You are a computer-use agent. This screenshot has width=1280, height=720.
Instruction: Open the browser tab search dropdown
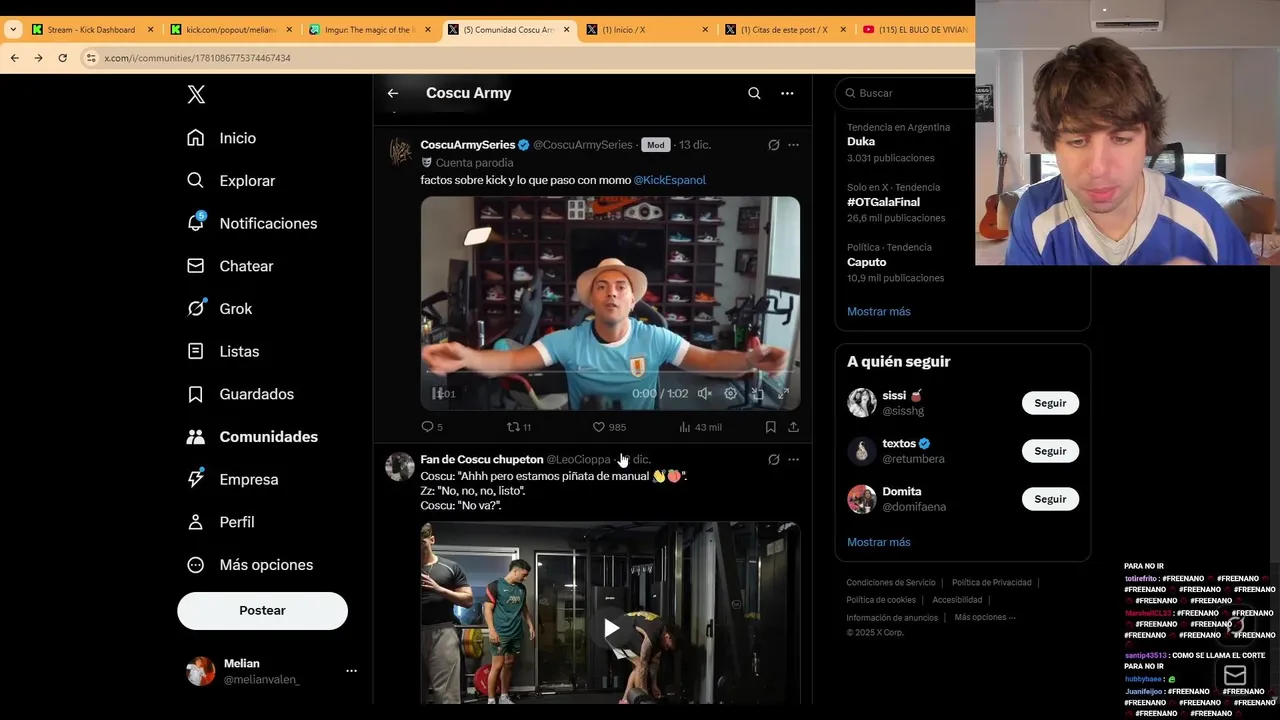13,30
